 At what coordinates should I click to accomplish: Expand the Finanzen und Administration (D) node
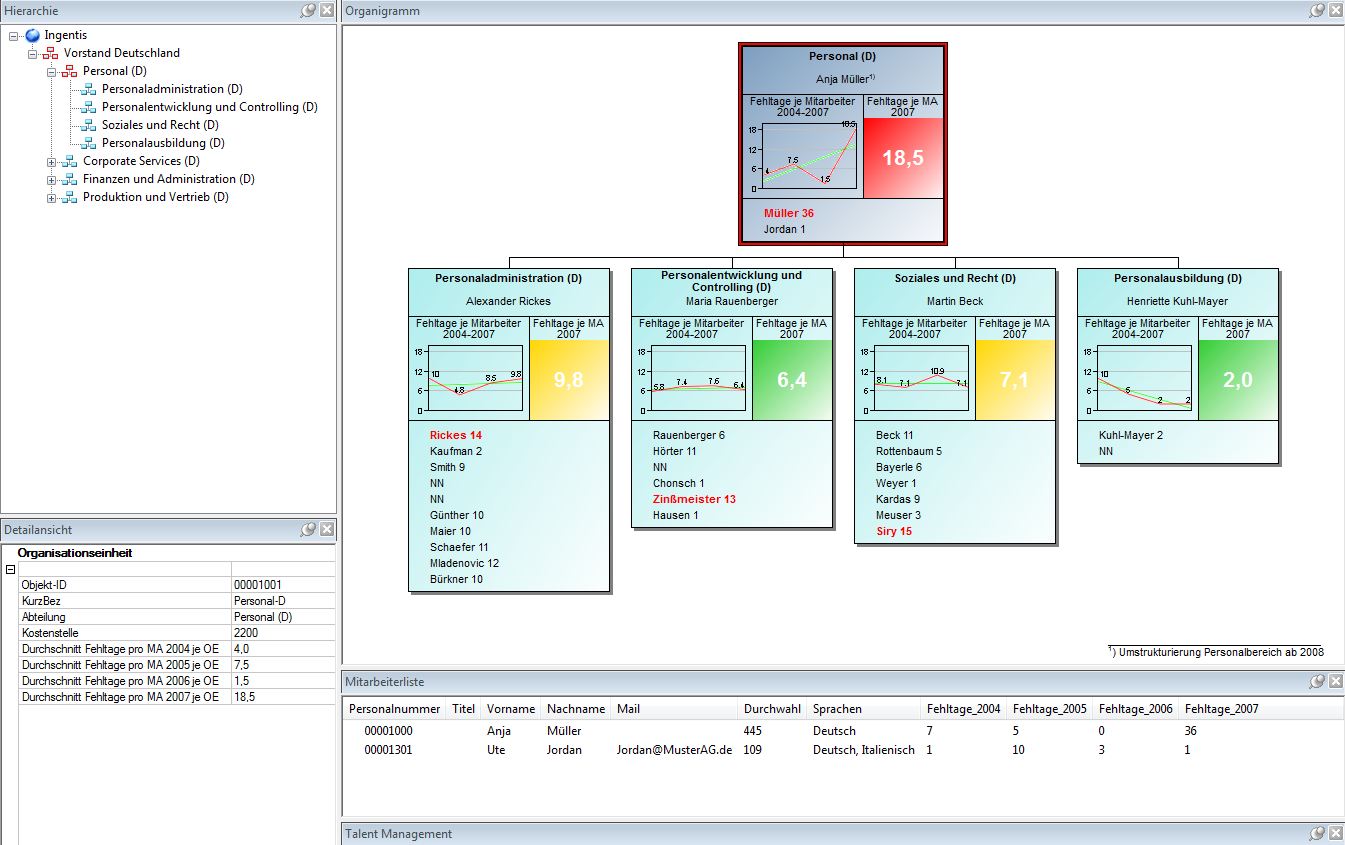[51, 179]
